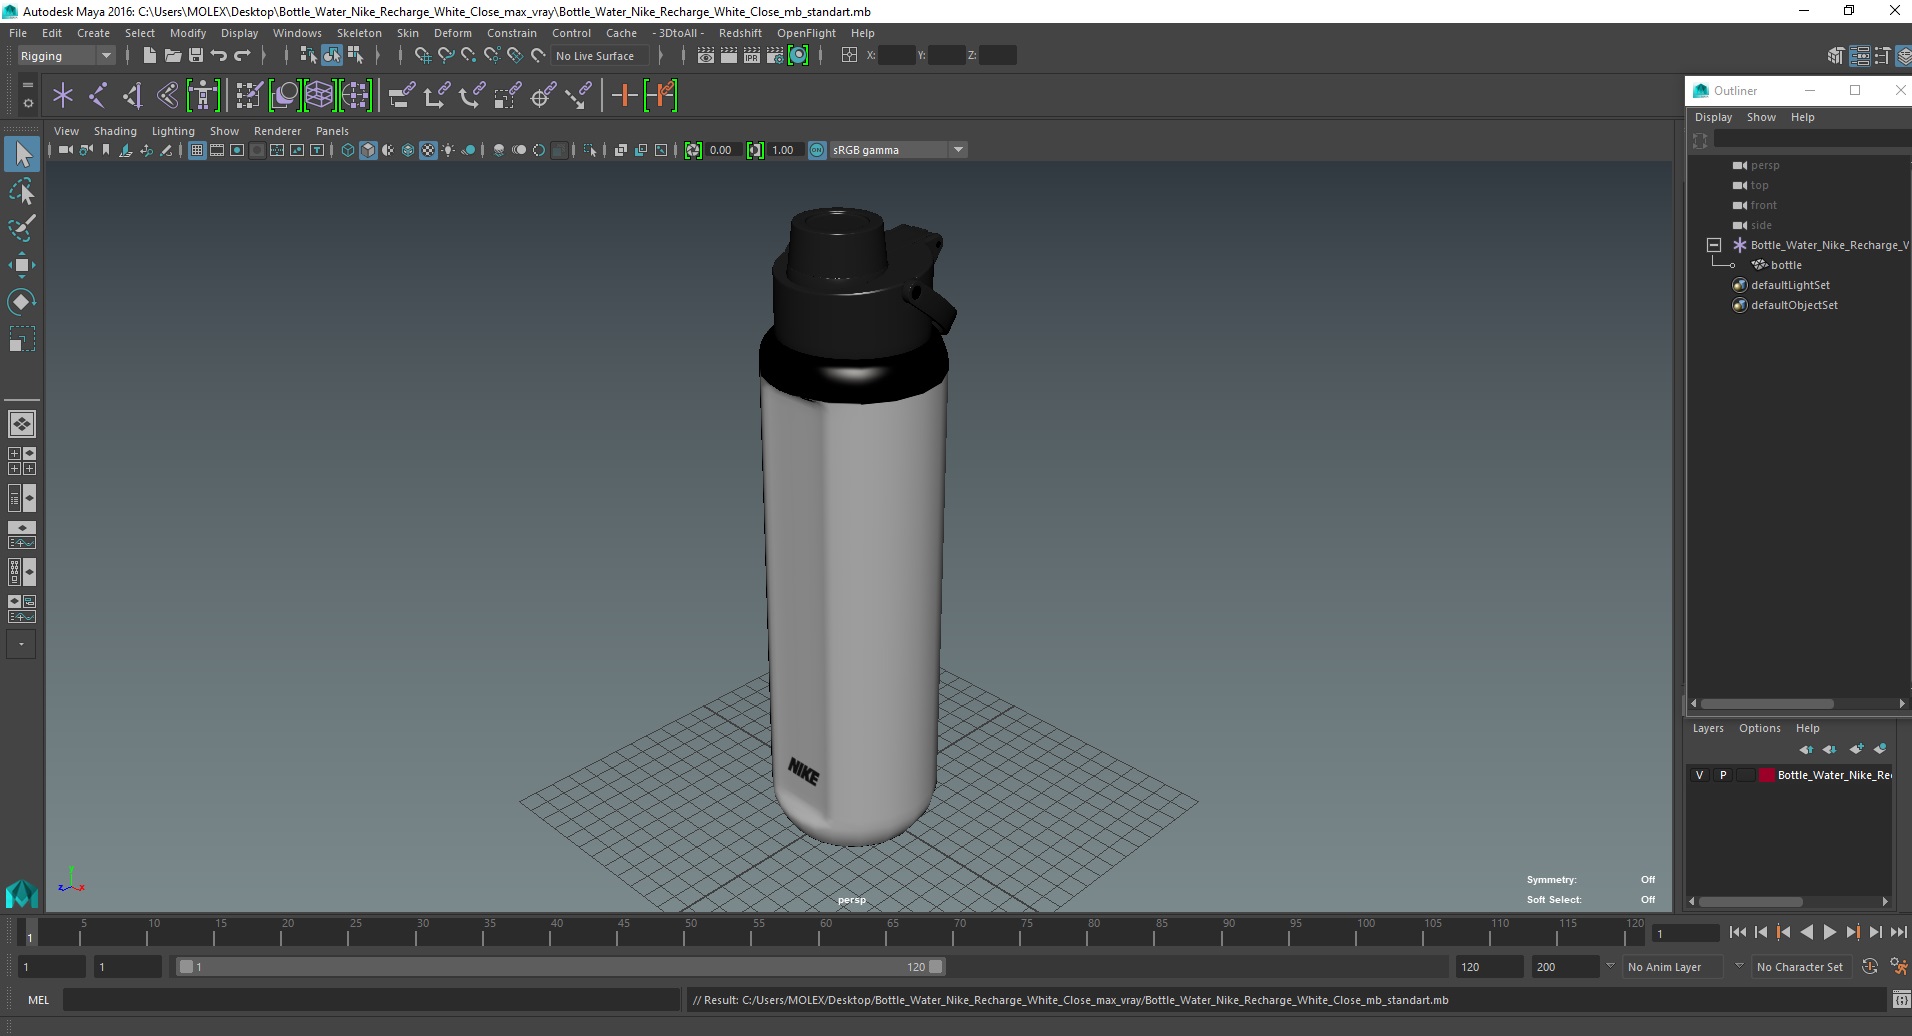The image size is (1912, 1036).
Task: Snap to grids icon
Action: [x=422, y=56]
